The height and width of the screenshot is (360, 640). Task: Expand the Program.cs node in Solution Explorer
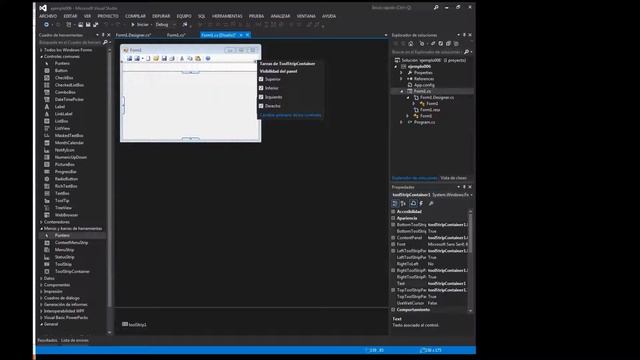pyautogui.click(x=402, y=122)
